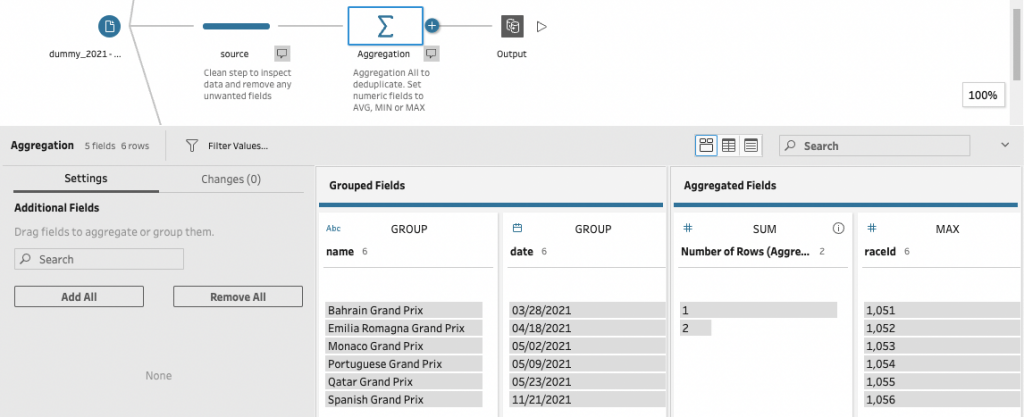Select the dummy_2021 input step icon

109,27
